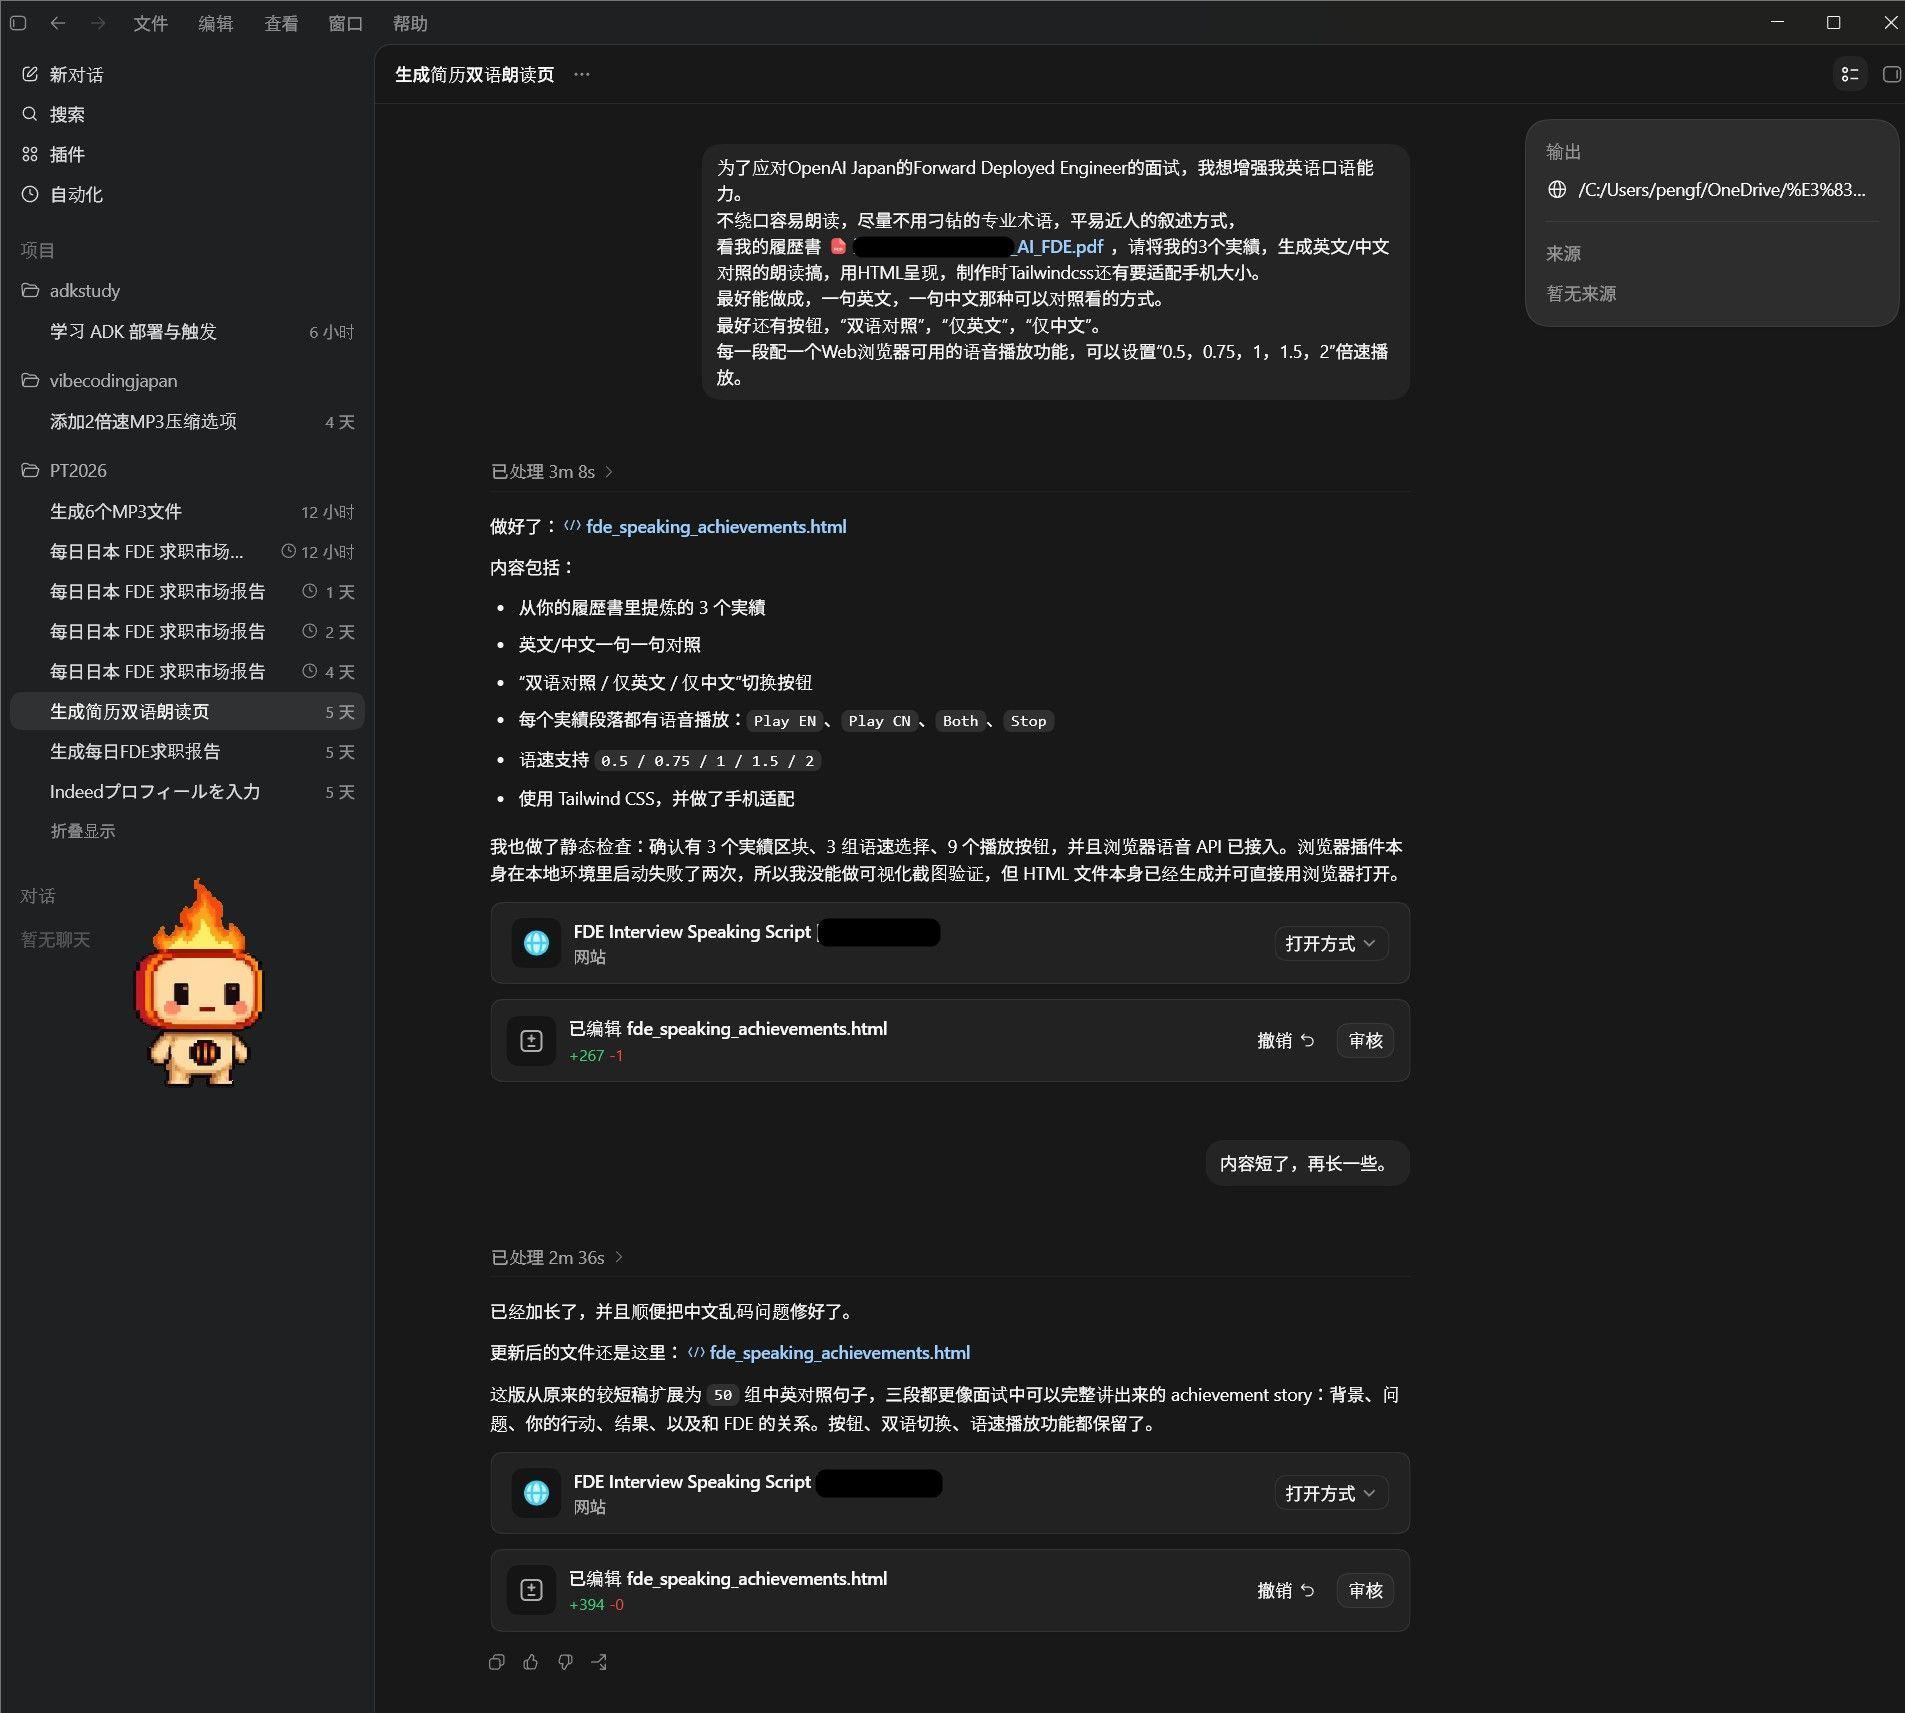Toggle the right pane layout icon
This screenshot has height=1713, width=1905.
coord(1891,74)
